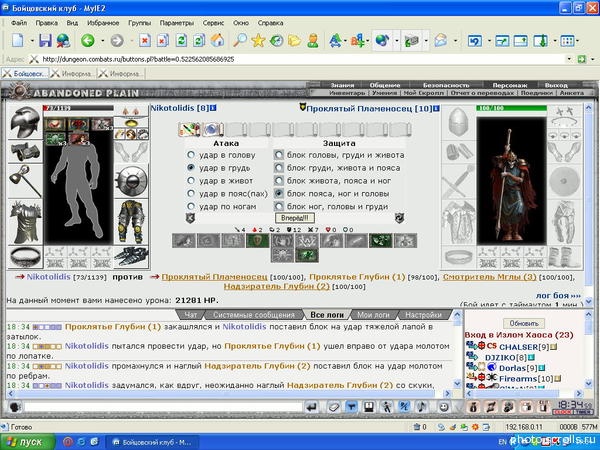Click the EN language indicator in tray
The image size is (600, 450).
click(502, 442)
